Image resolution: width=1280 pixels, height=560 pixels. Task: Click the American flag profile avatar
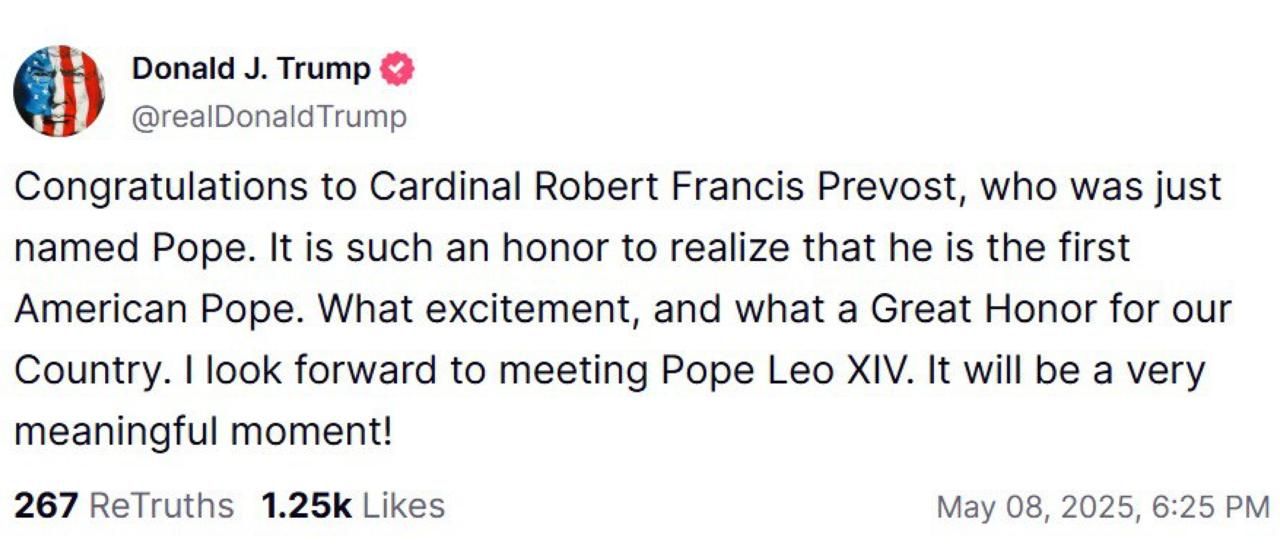click(59, 91)
